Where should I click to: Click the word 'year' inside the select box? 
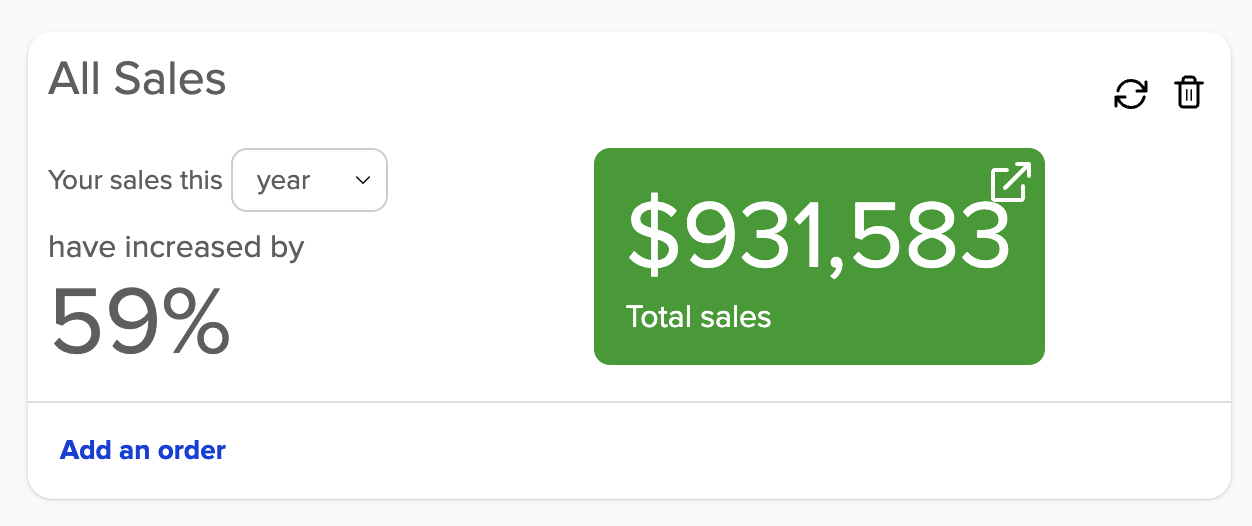[x=283, y=181]
